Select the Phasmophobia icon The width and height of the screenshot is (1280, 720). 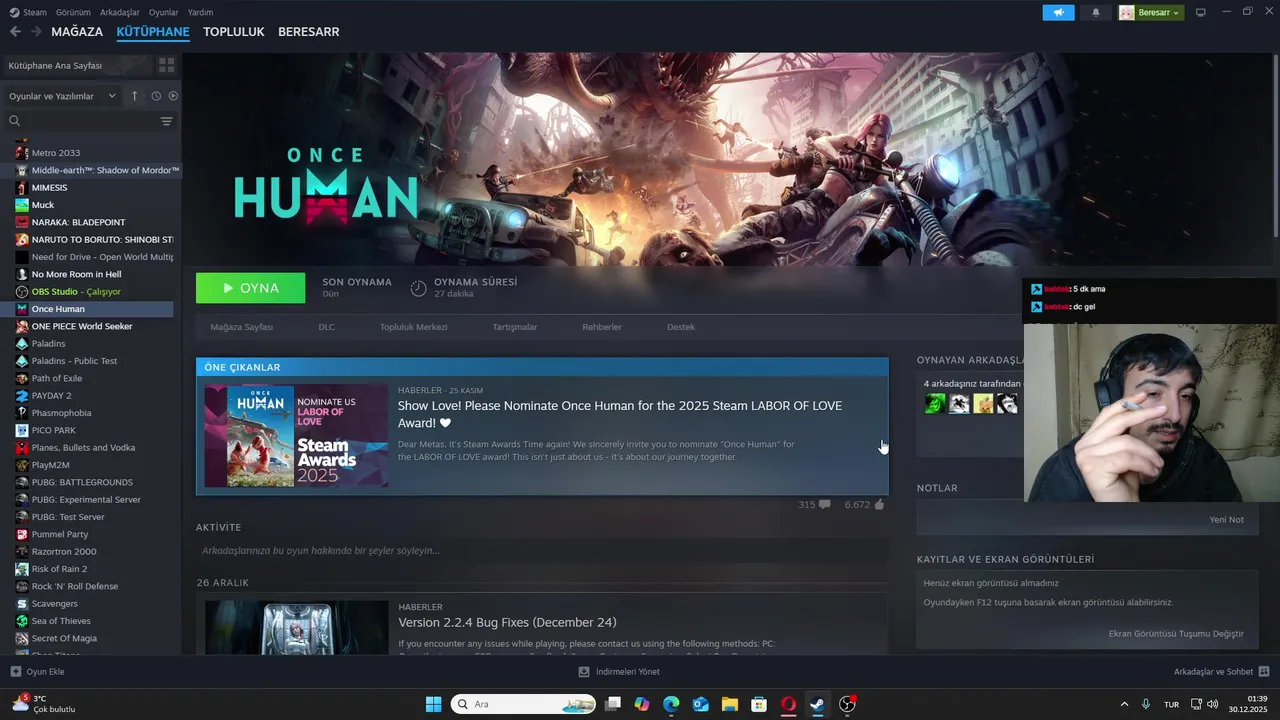pyautogui.click(x=22, y=413)
